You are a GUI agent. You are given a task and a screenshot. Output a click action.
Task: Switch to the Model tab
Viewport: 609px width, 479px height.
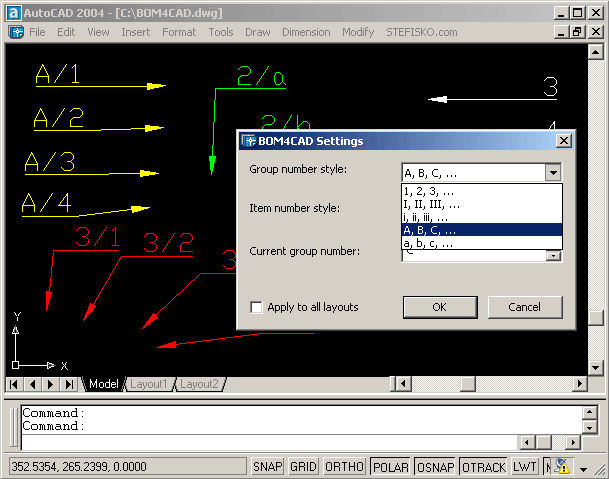point(104,384)
